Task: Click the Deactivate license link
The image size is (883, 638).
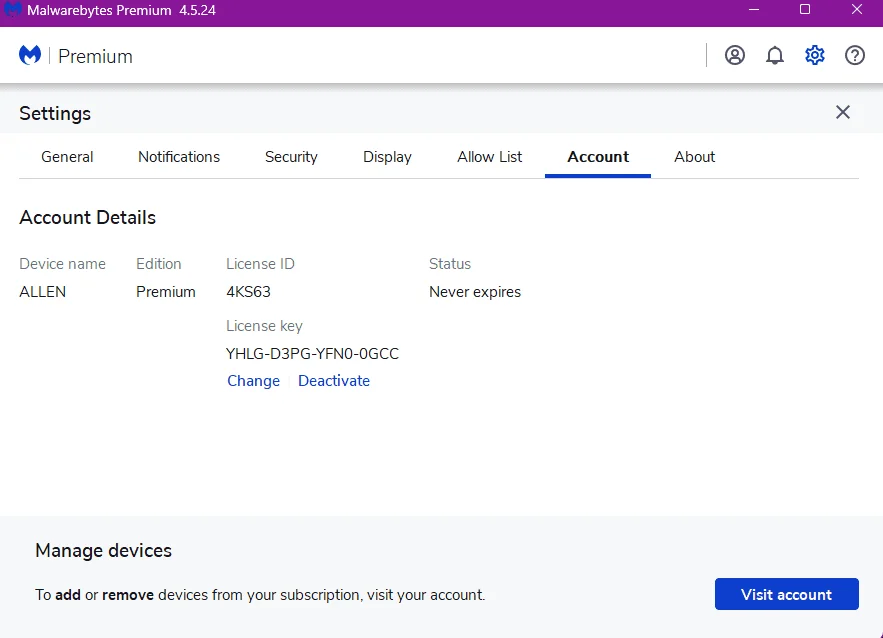Action: pyautogui.click(x=334, y=381)
